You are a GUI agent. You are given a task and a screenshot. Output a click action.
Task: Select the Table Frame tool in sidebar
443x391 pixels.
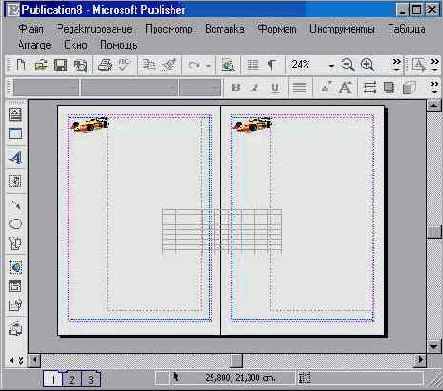pos(15,134)
